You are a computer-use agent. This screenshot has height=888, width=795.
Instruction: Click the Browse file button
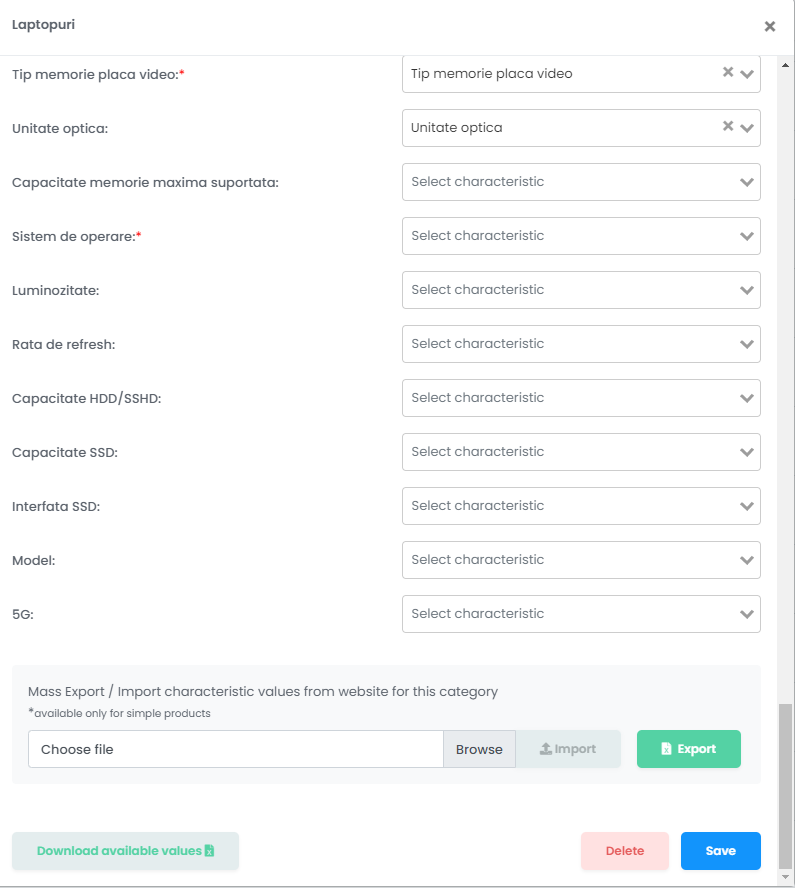(x=479, y=749)
